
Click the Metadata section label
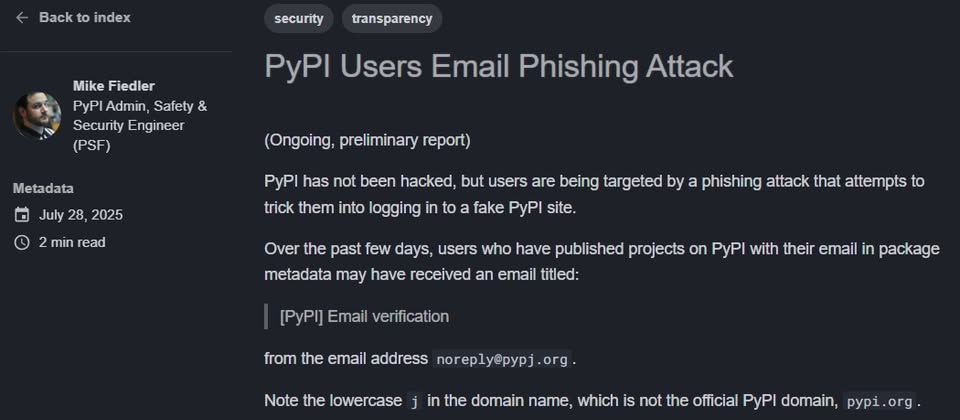43,189
